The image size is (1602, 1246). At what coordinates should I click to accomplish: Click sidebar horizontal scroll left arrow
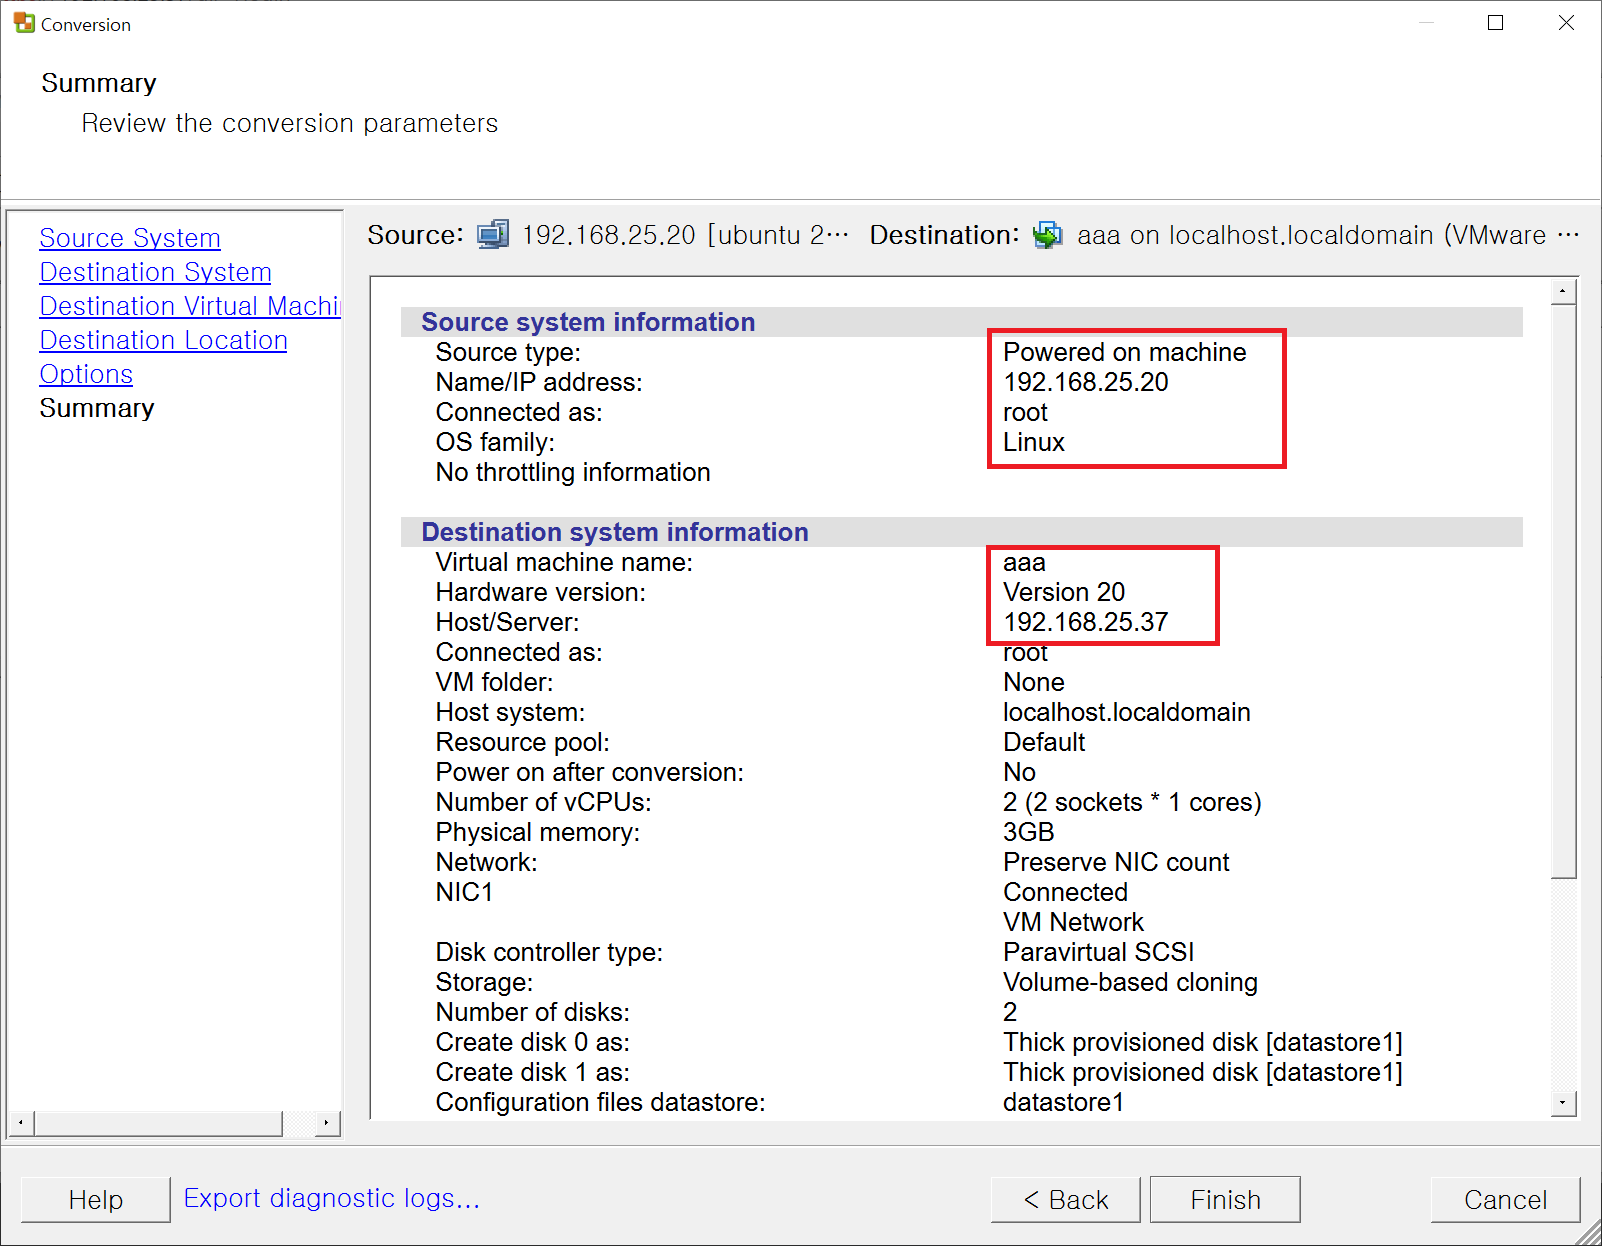click(x=21, y=1124)
